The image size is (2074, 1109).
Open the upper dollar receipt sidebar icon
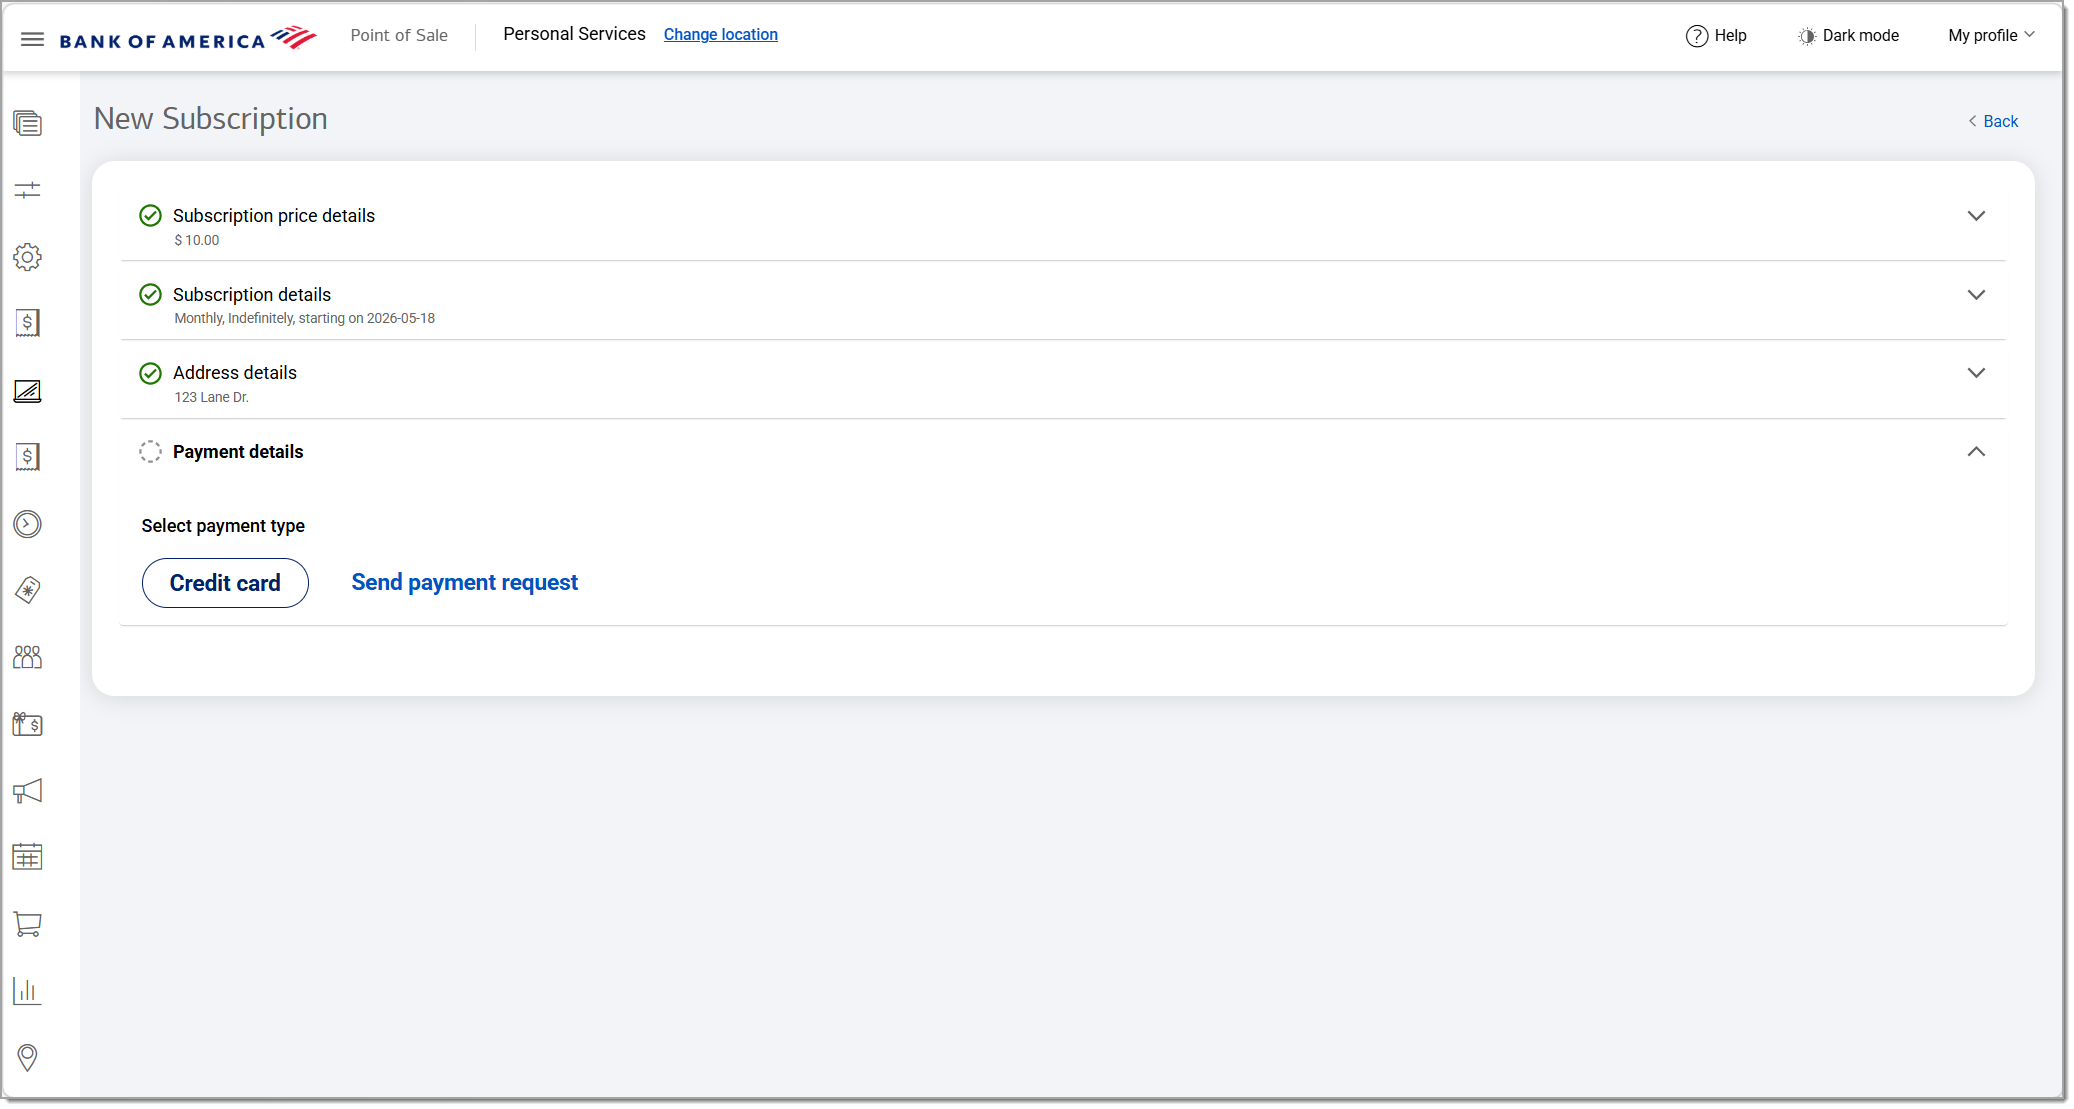27,323
